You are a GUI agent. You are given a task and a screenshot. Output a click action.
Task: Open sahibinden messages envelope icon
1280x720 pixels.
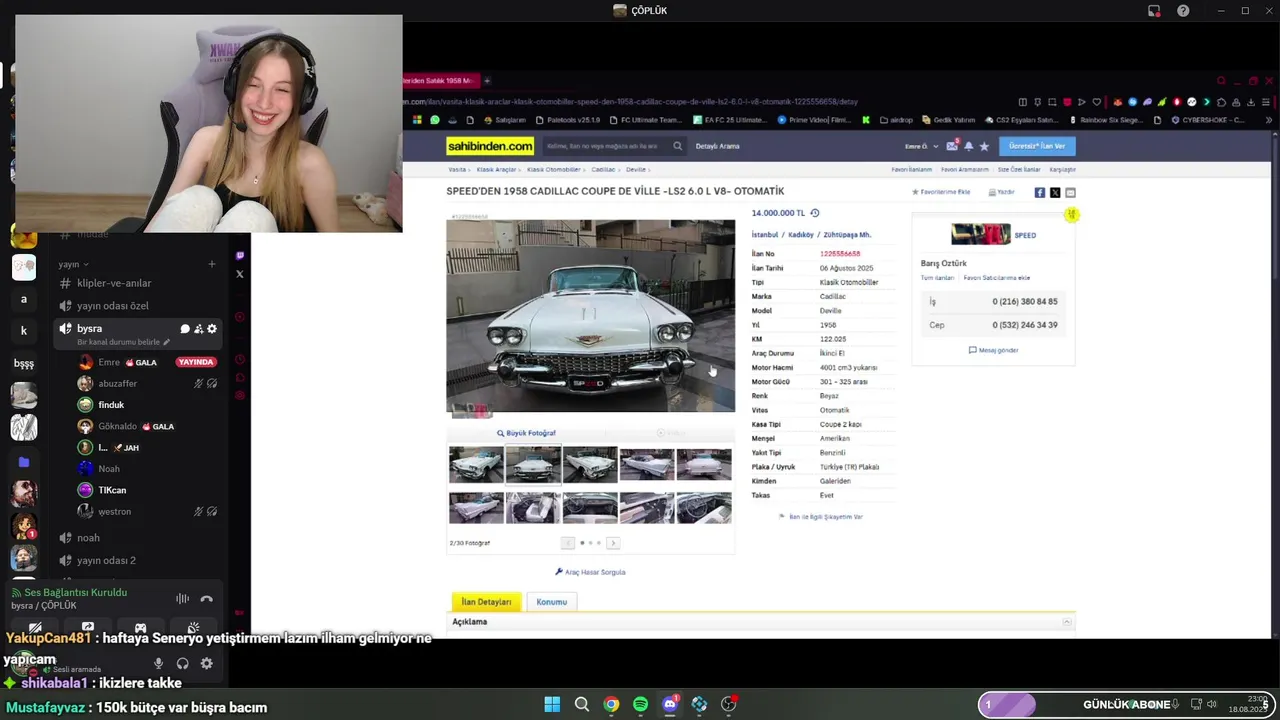[x=952, y=146]
